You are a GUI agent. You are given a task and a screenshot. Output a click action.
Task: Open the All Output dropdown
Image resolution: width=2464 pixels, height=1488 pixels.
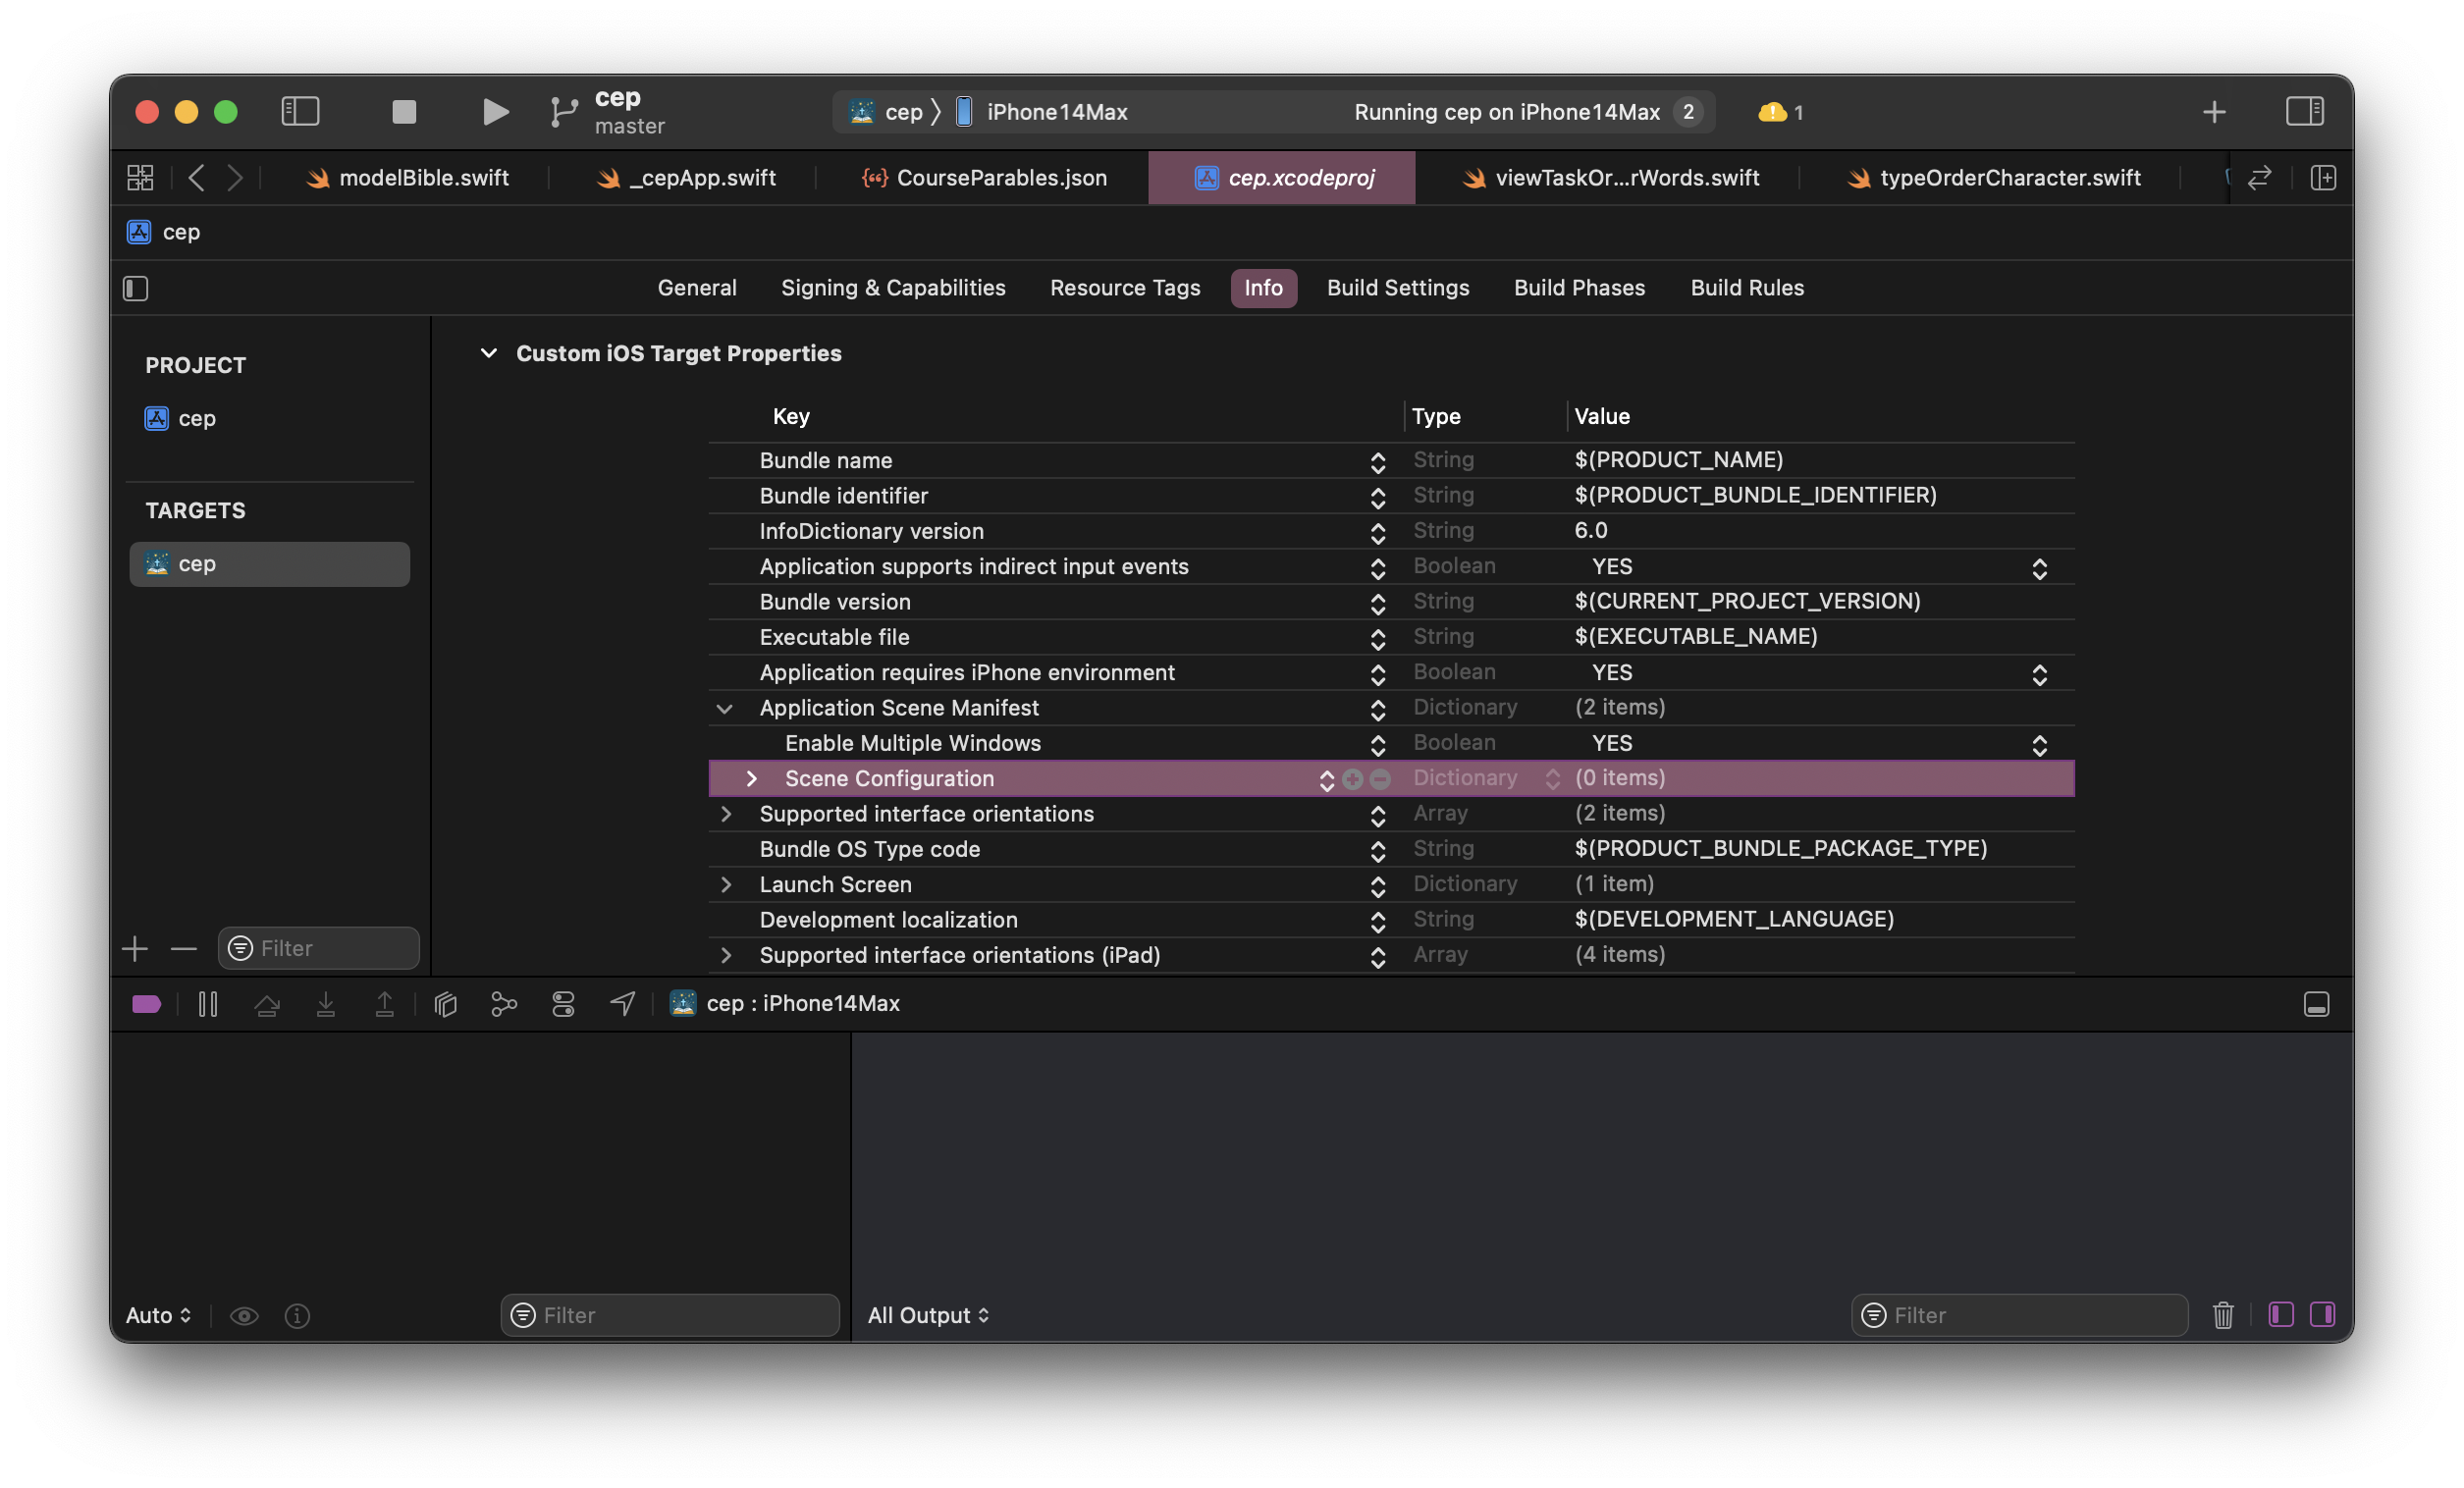(929, 1315)
